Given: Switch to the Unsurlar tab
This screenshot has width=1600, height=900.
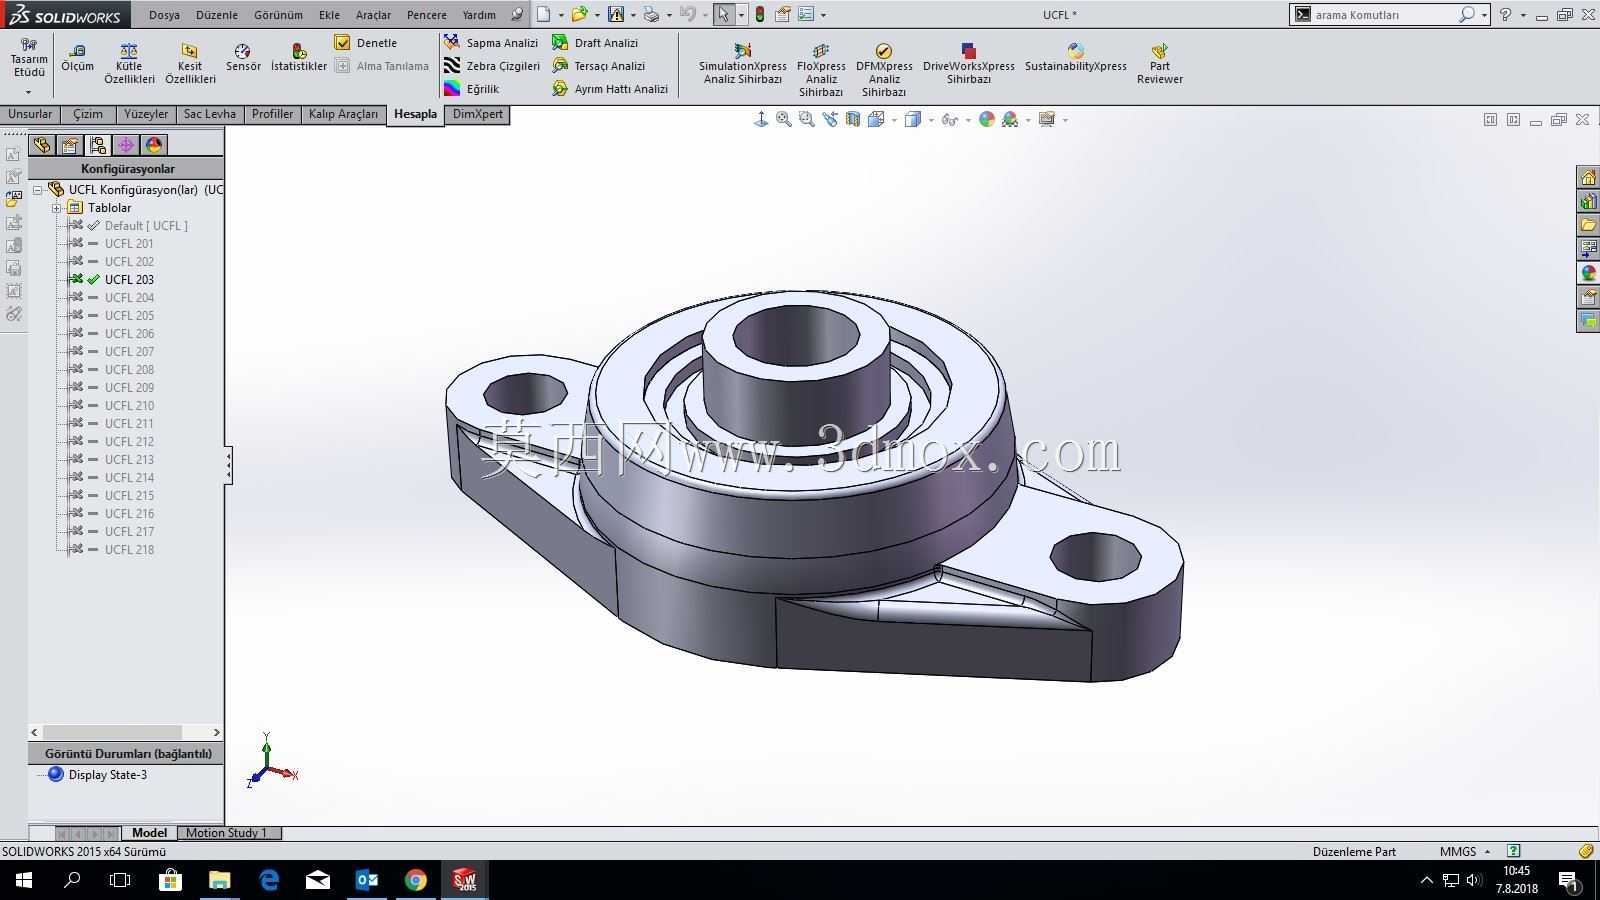Looking at the screenshot, I should point(30,114).
